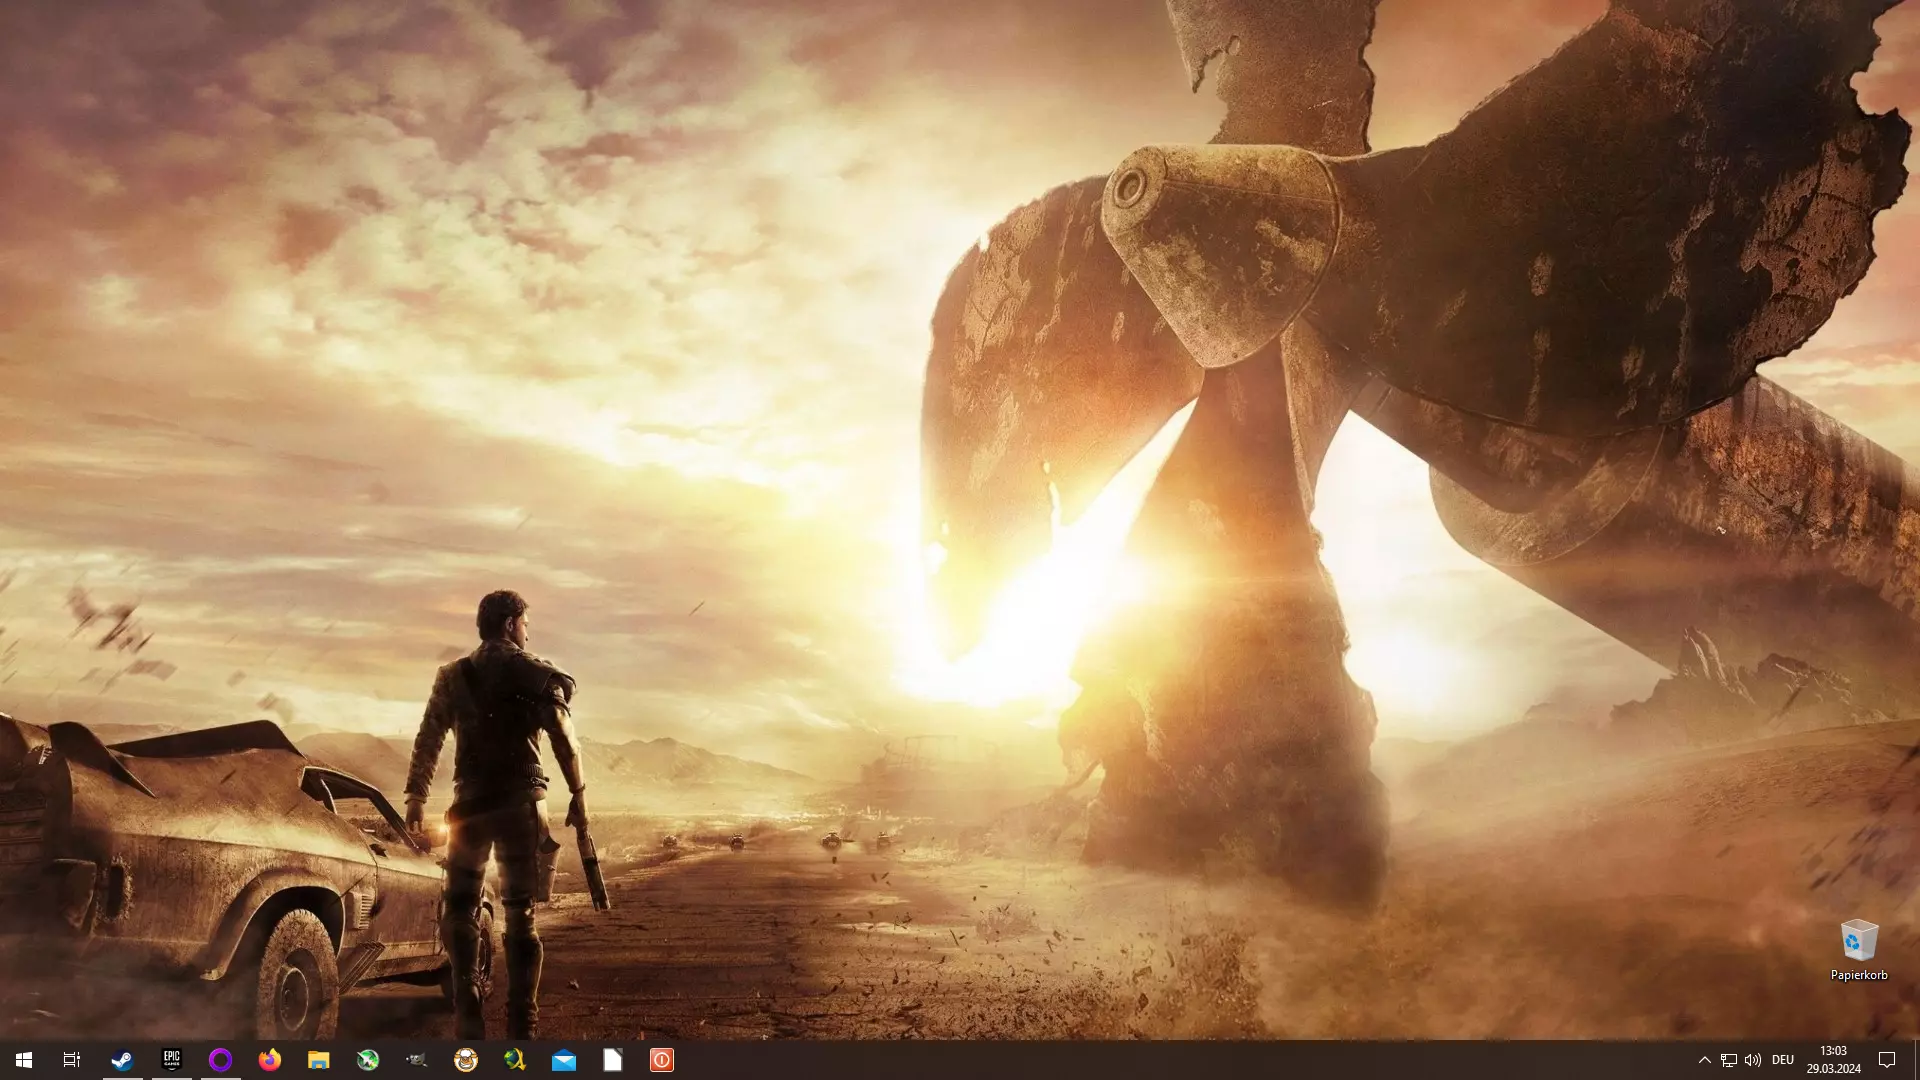The width and height of the screenshot is (1920, 1080).
Task: Open the green globe arrow app on taskbar
Action: tap(368, 1060)
